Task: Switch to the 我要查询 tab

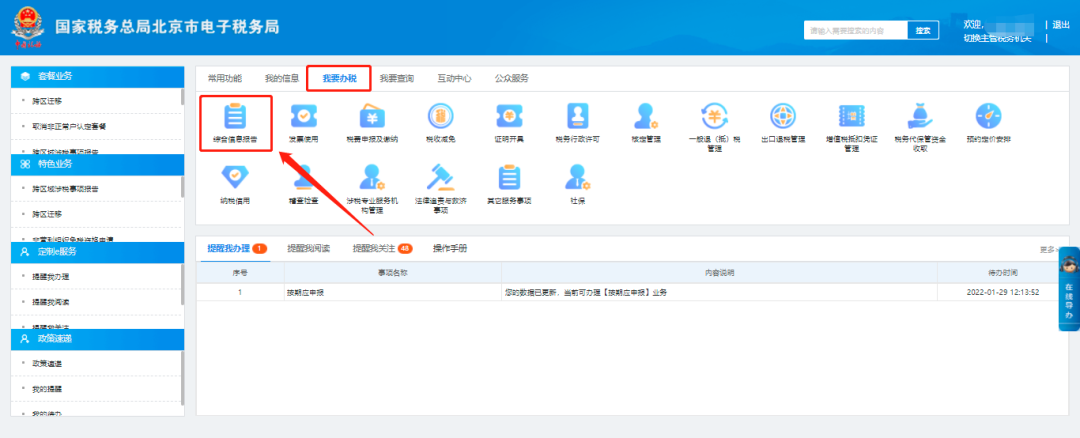Action: coord(397,79)
